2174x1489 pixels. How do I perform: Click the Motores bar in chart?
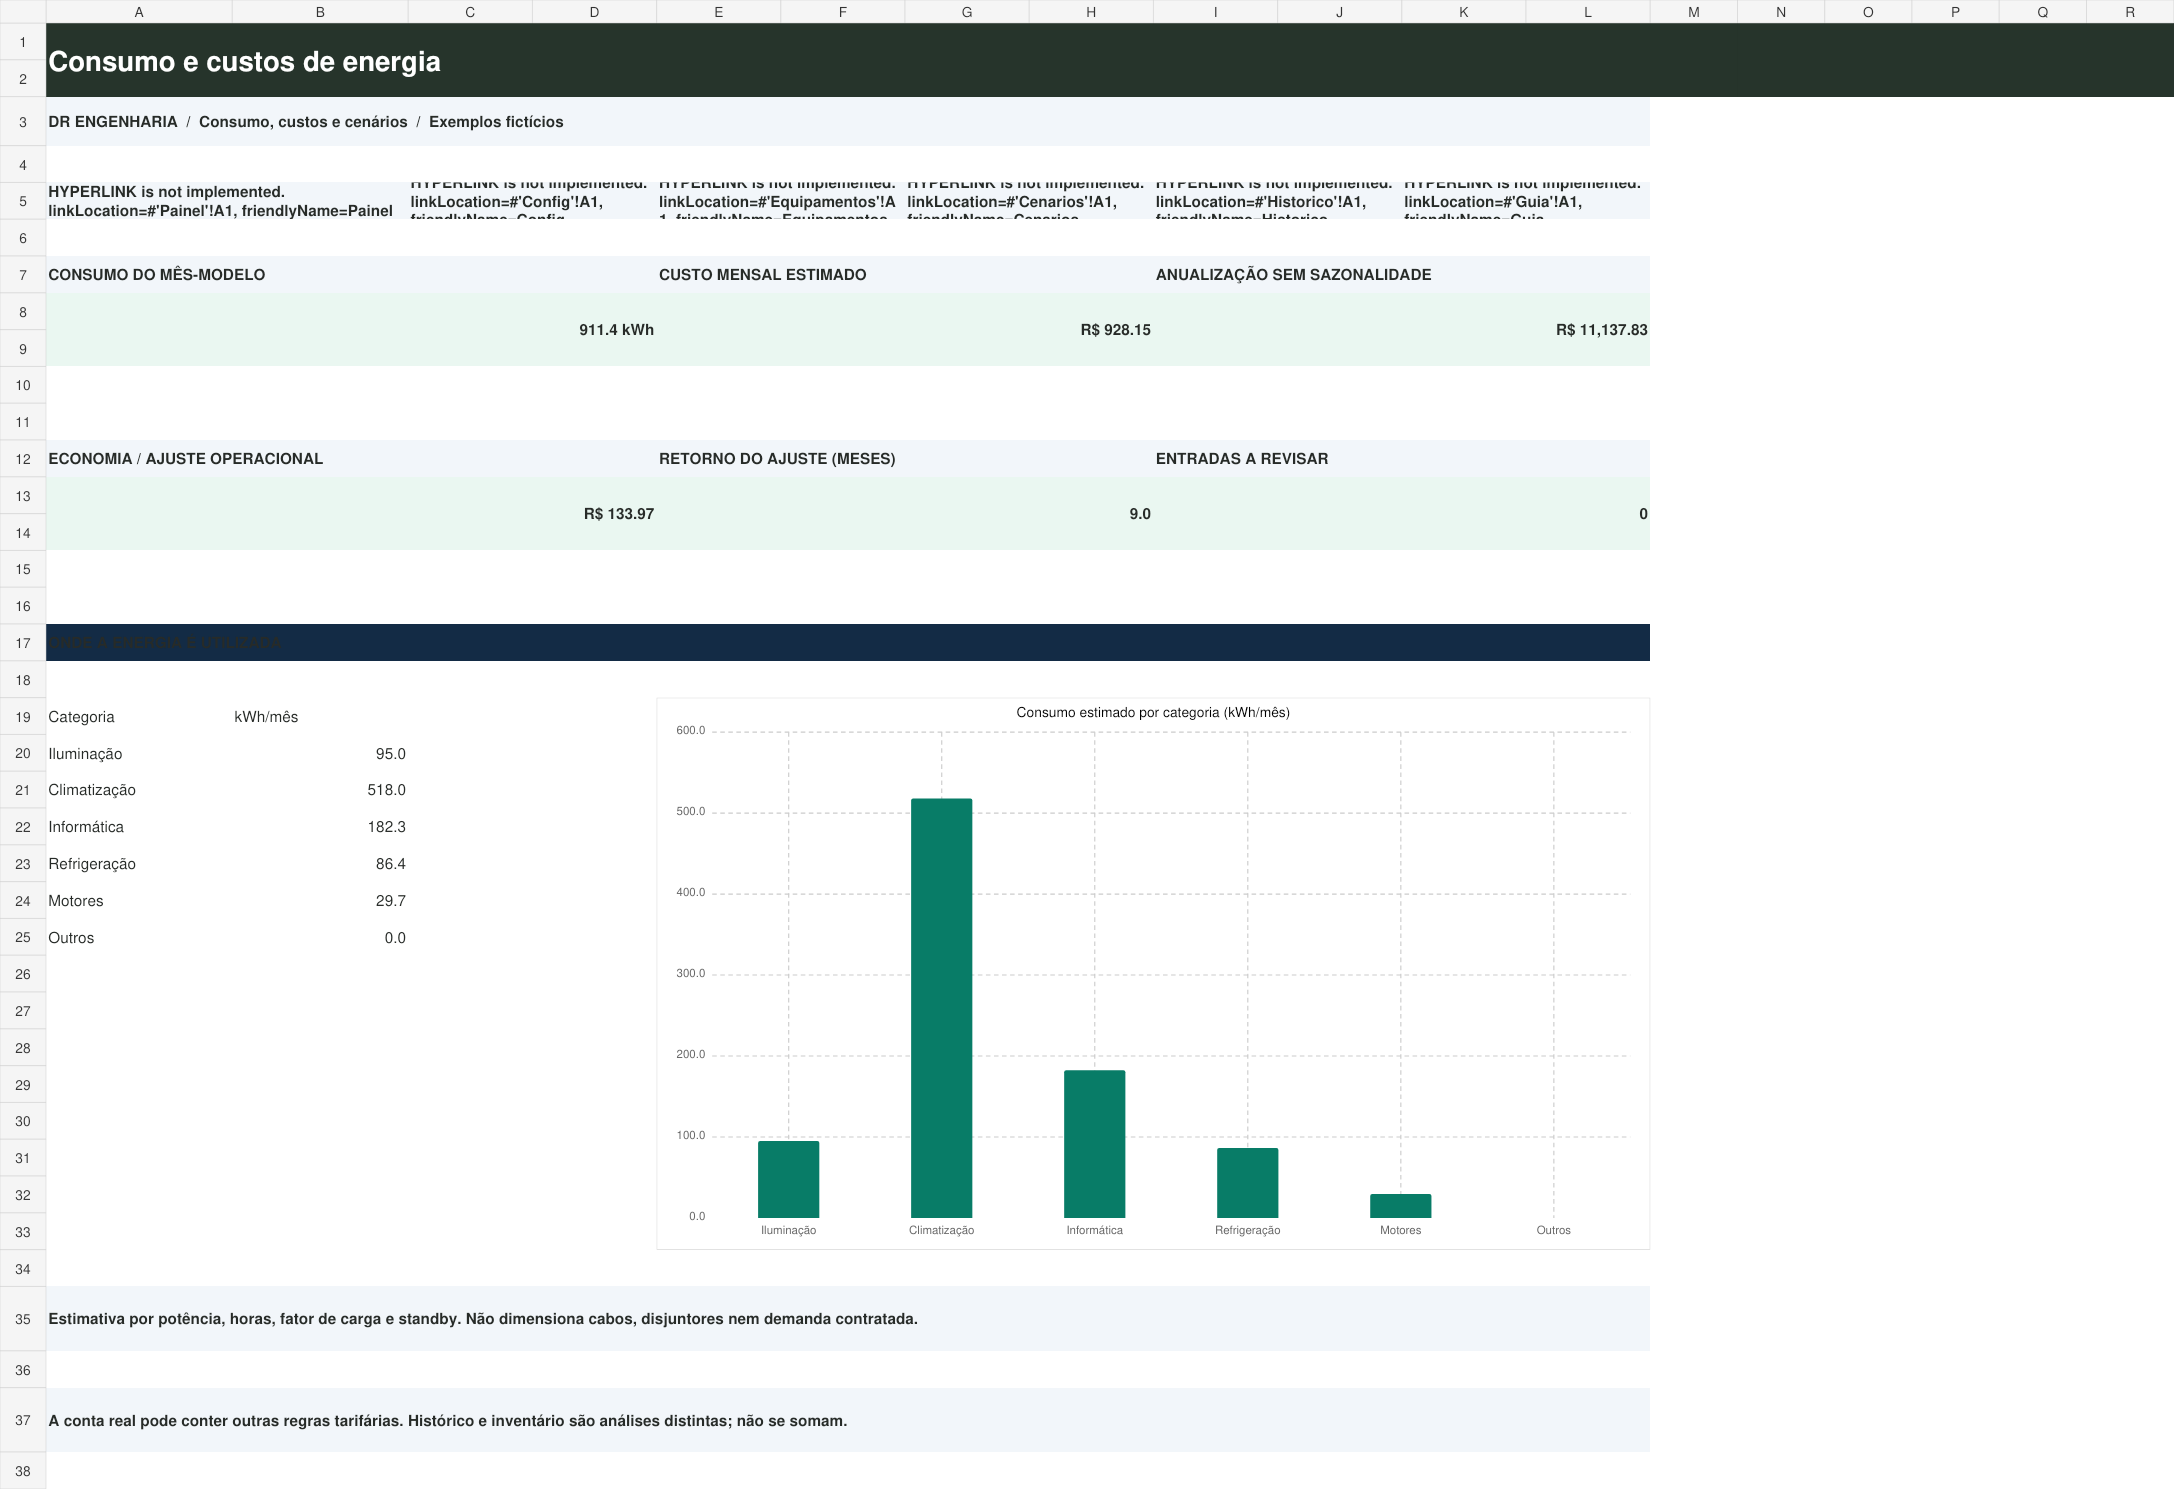(x=1400, y=1206)
